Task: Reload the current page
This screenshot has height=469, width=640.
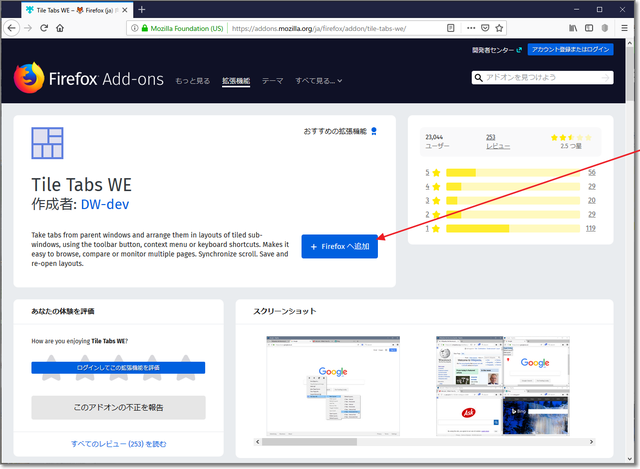Action: click(x=44, y=28)
